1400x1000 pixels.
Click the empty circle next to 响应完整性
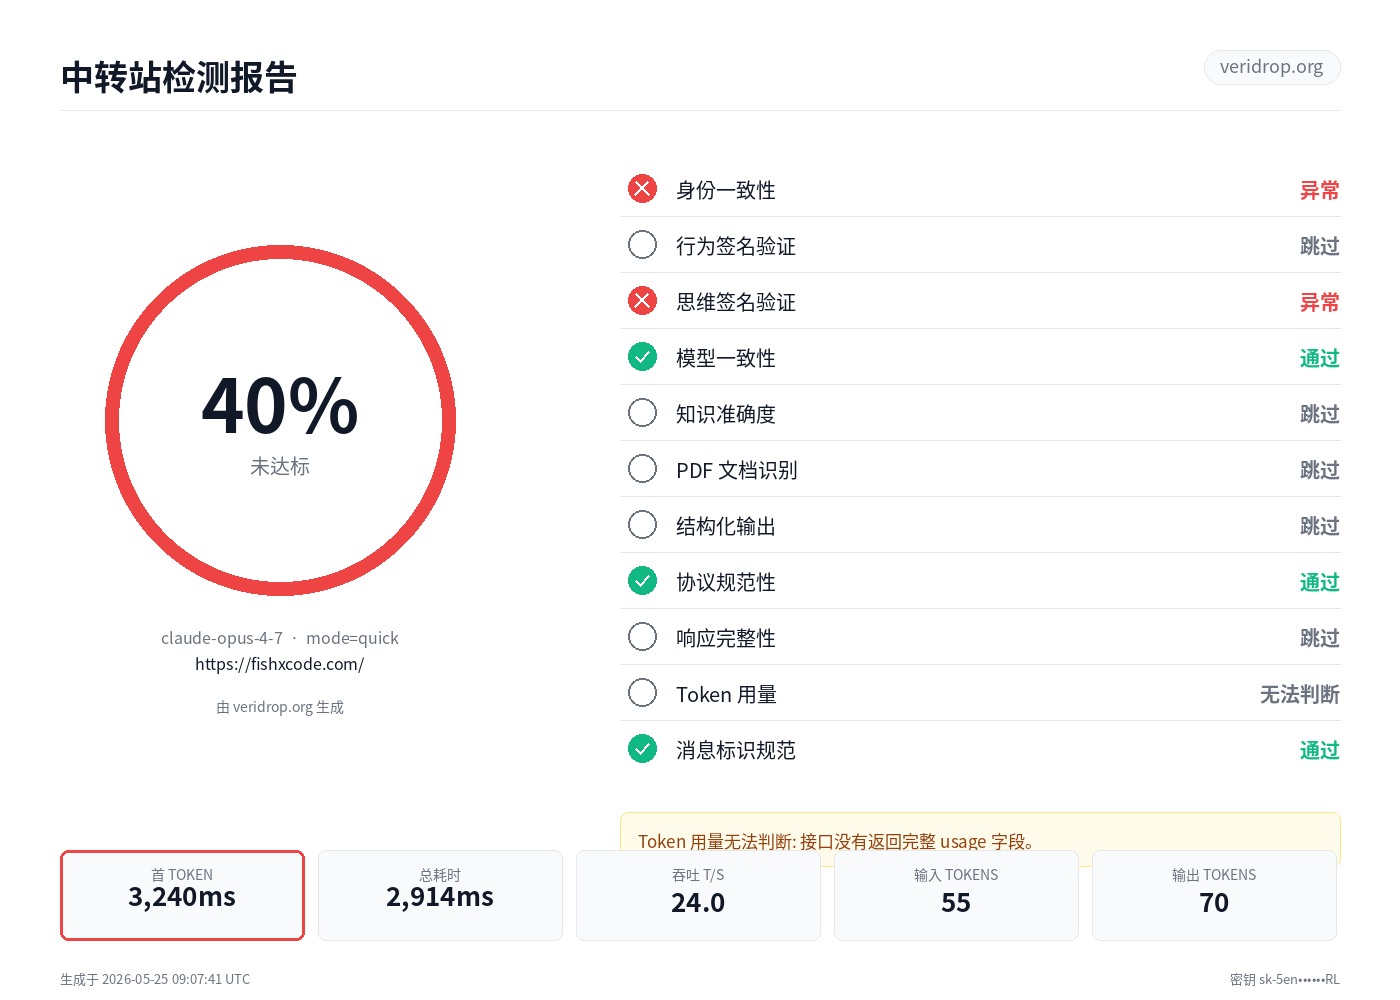(x=642, y=637)
